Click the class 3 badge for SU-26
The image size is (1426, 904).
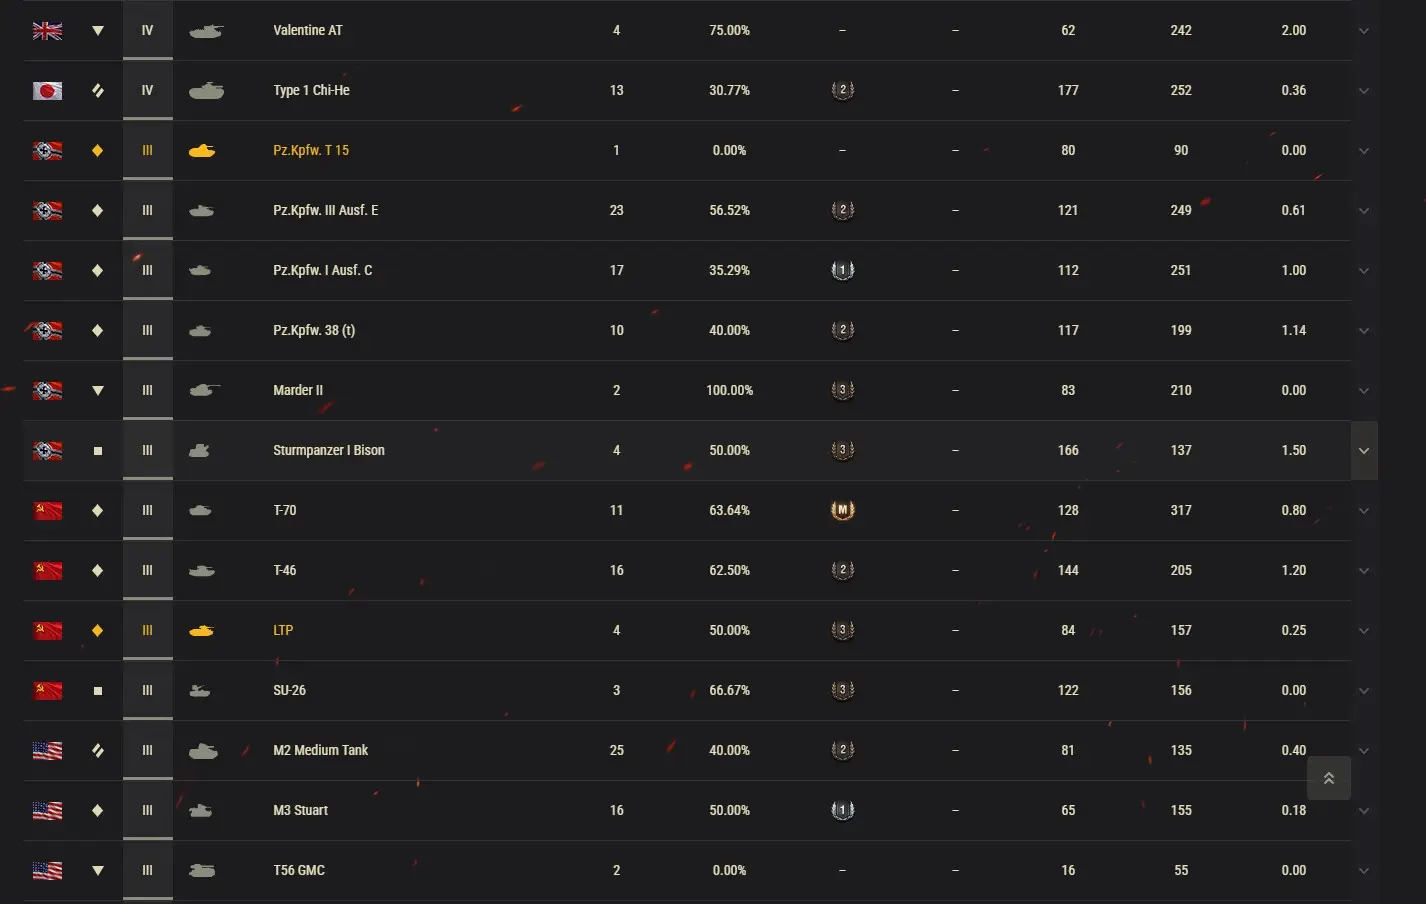point(842,690)
